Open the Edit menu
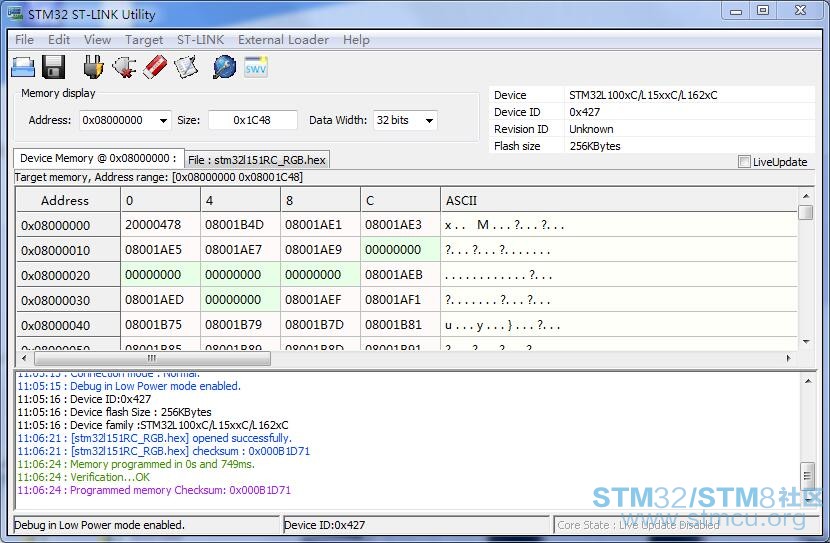This screenshot has width=830, height=543. (x=59, y=40)
